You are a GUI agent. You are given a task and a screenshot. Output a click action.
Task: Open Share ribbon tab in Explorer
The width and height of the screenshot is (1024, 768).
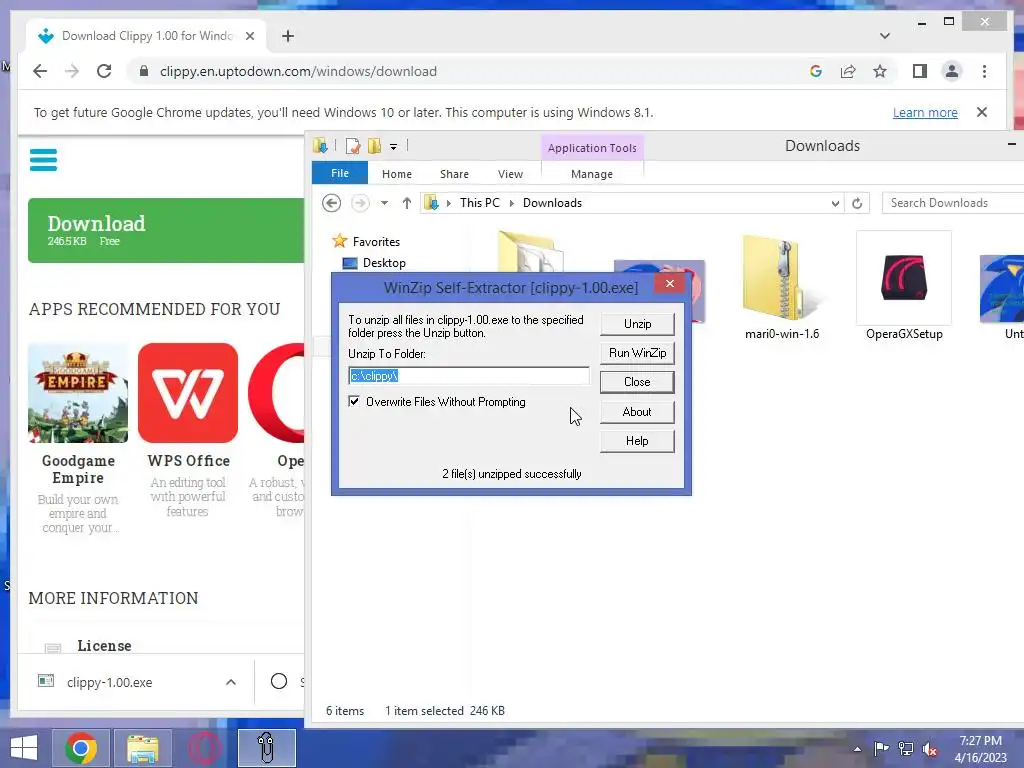point(454,174)
